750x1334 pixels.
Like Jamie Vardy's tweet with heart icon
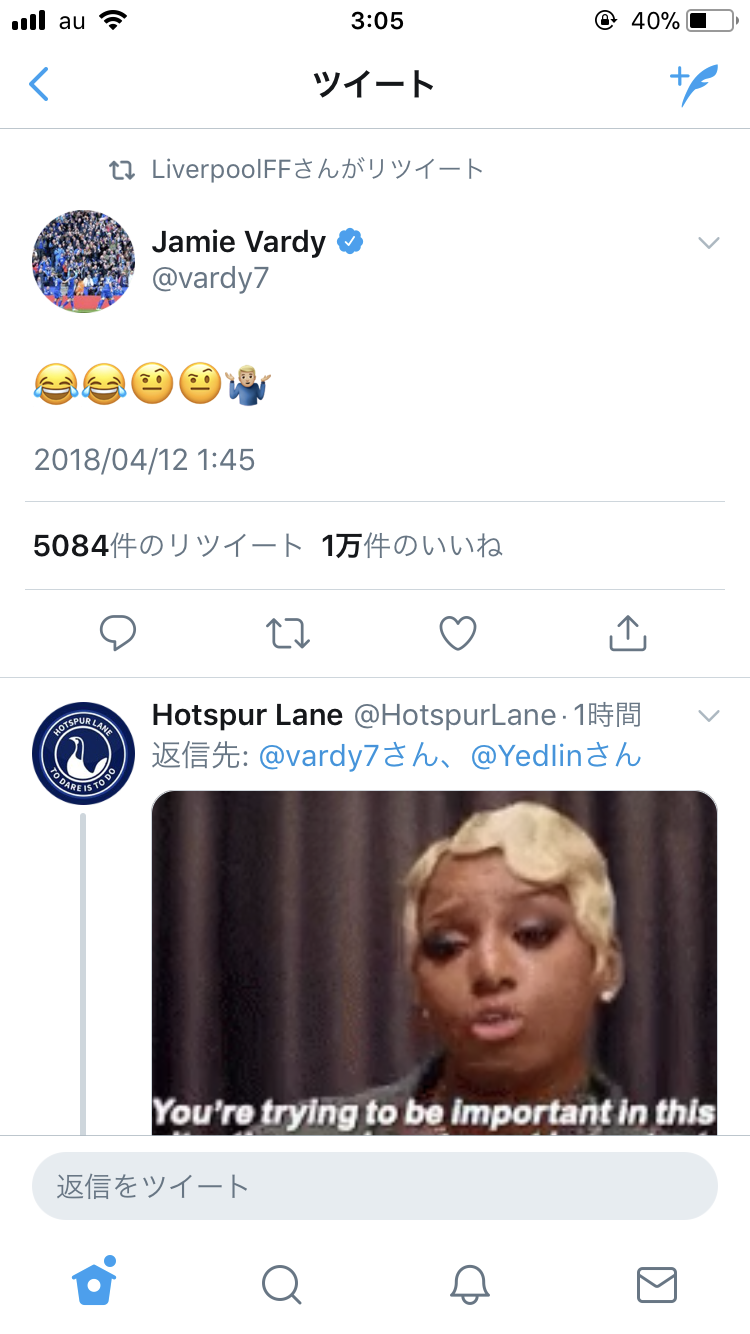click(x=458, y=632)
